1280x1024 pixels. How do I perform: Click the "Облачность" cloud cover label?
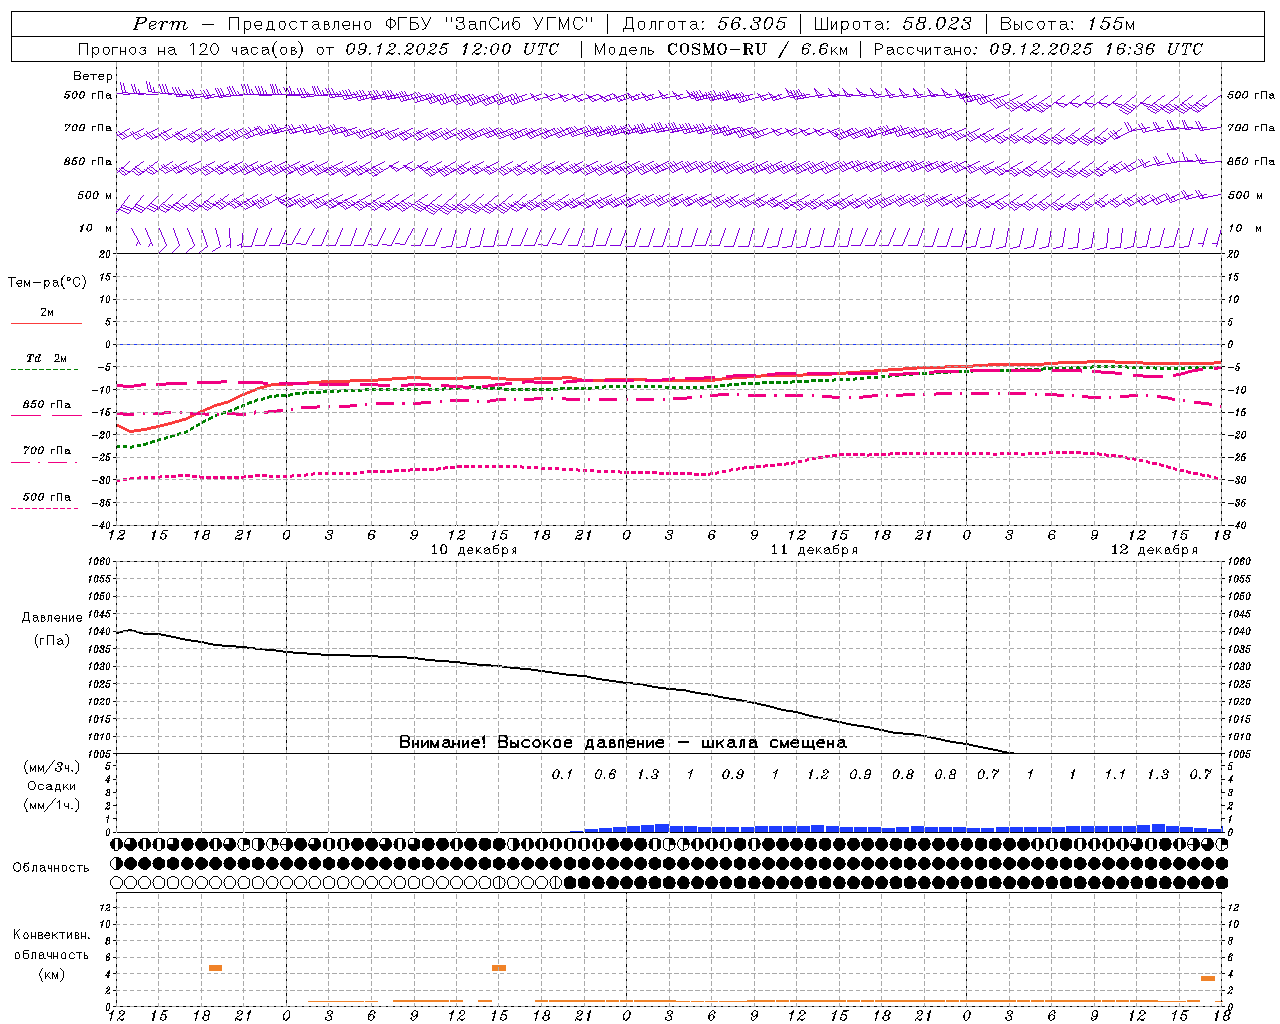click(51, 868)
